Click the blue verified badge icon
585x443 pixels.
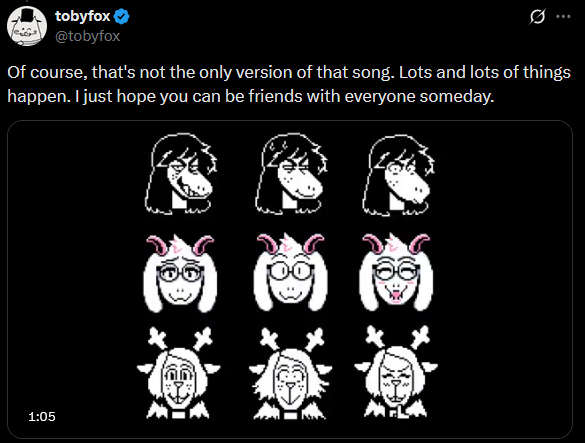point(121,16)
